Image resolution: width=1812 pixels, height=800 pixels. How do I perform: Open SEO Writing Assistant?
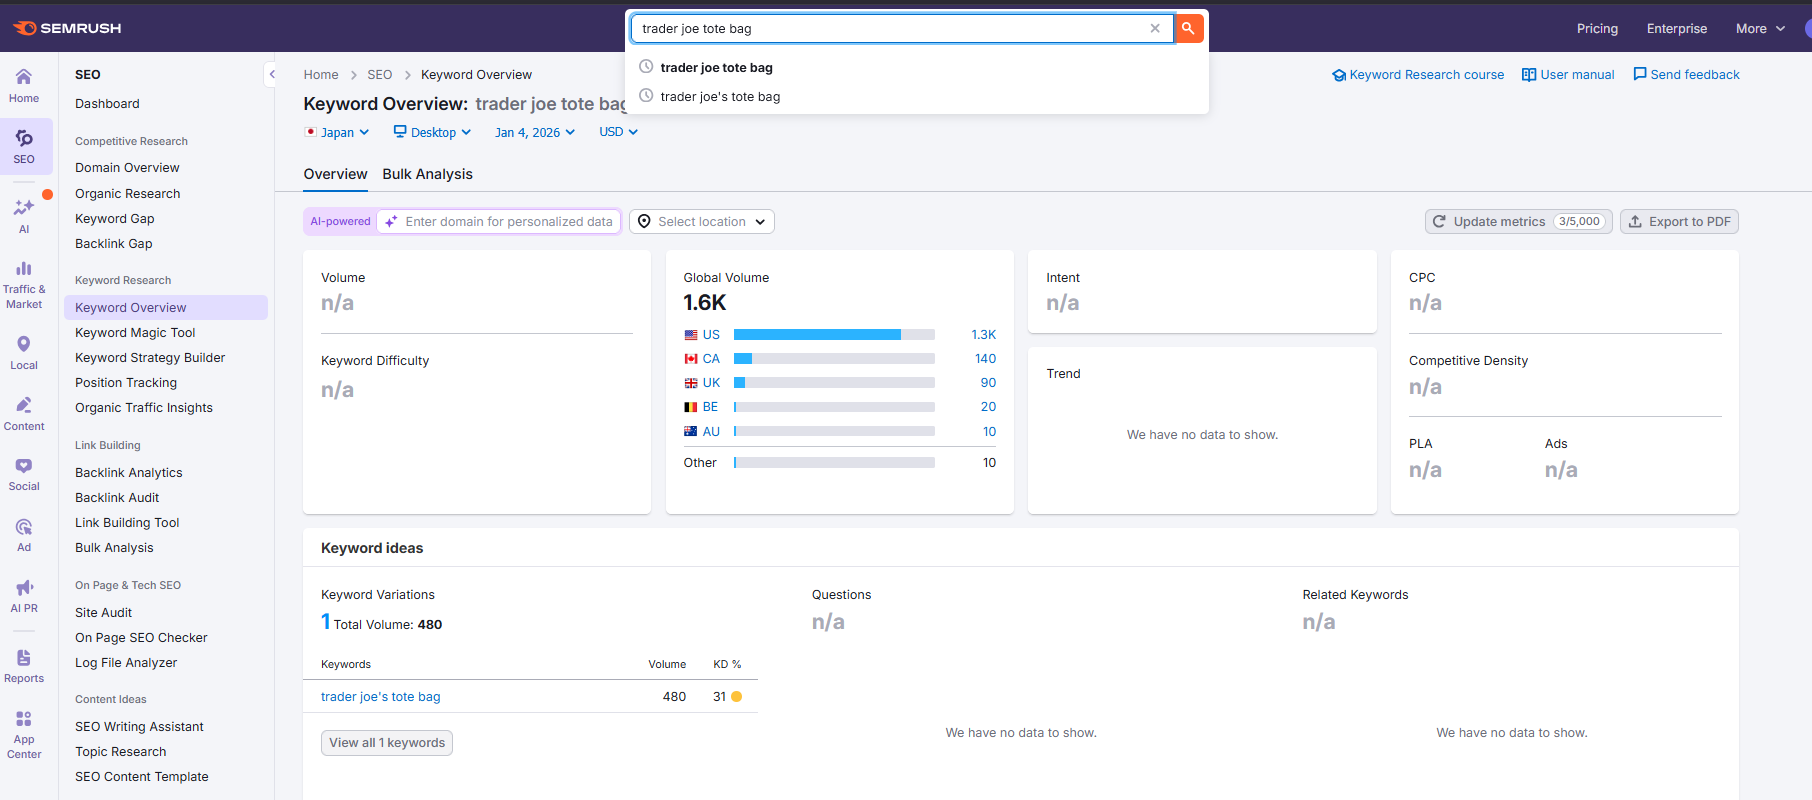point(139,726)
